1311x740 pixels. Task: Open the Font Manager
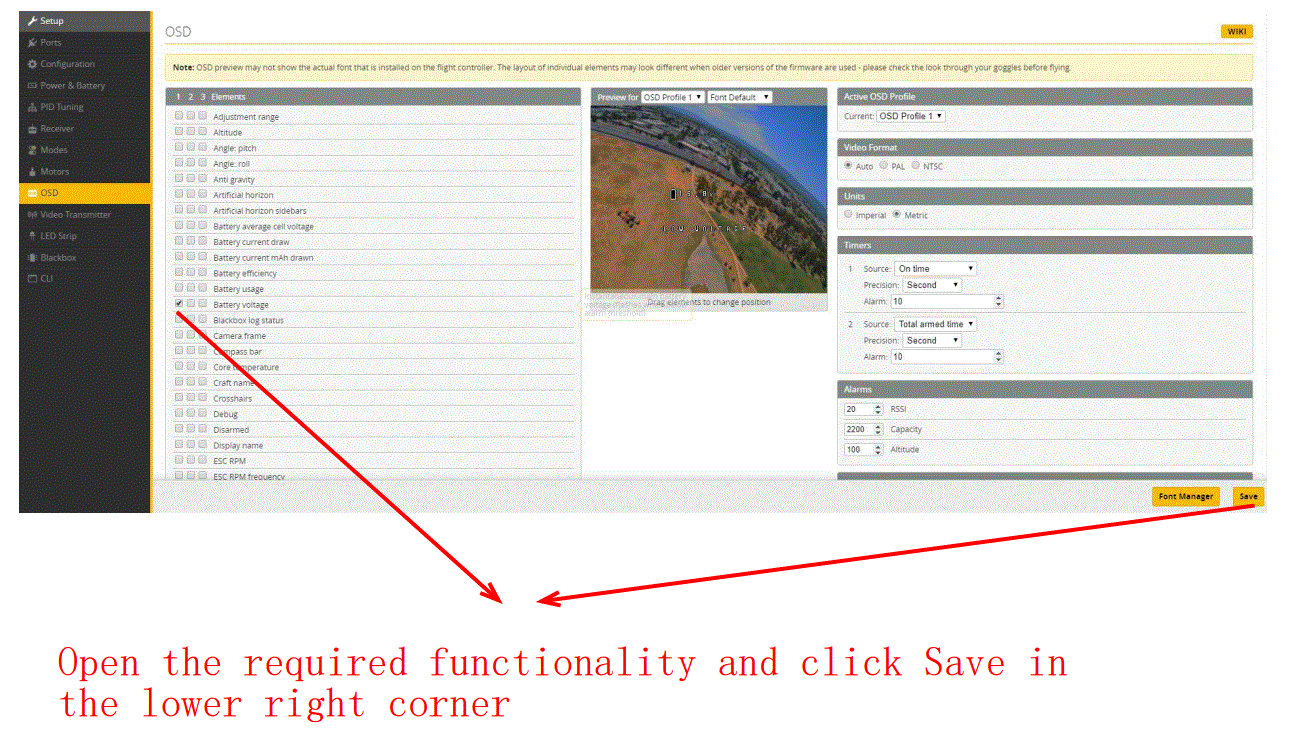[1186, 496]
